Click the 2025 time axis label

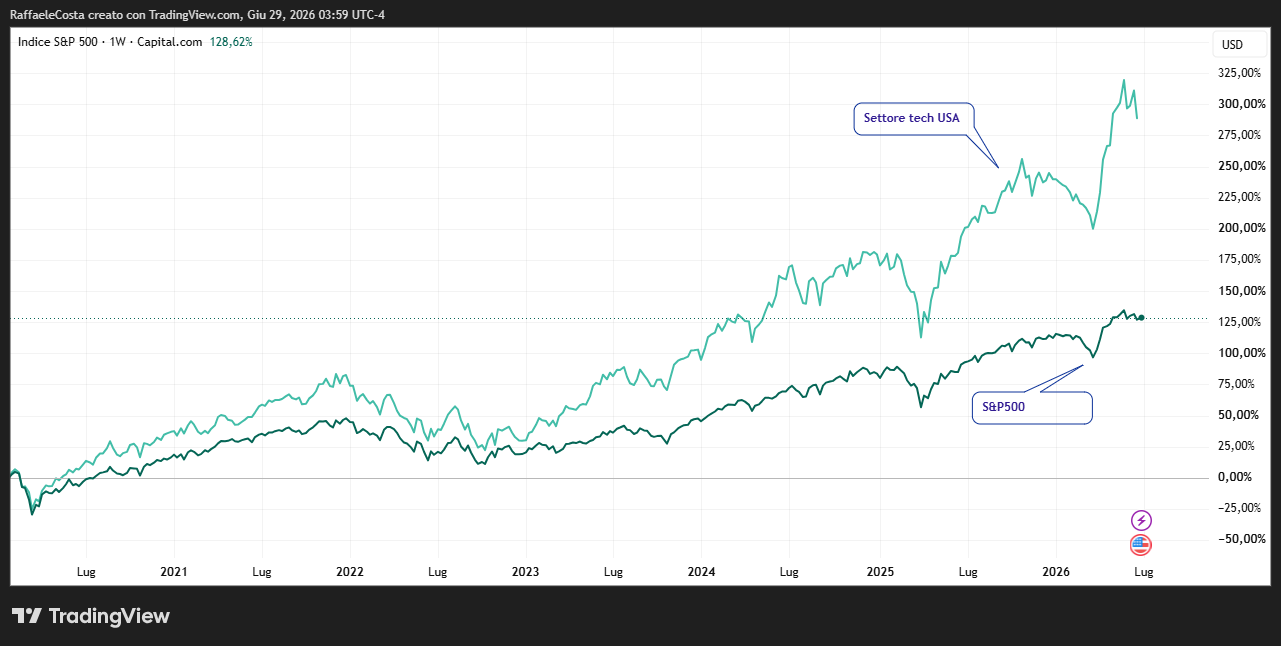coord(880,573)
